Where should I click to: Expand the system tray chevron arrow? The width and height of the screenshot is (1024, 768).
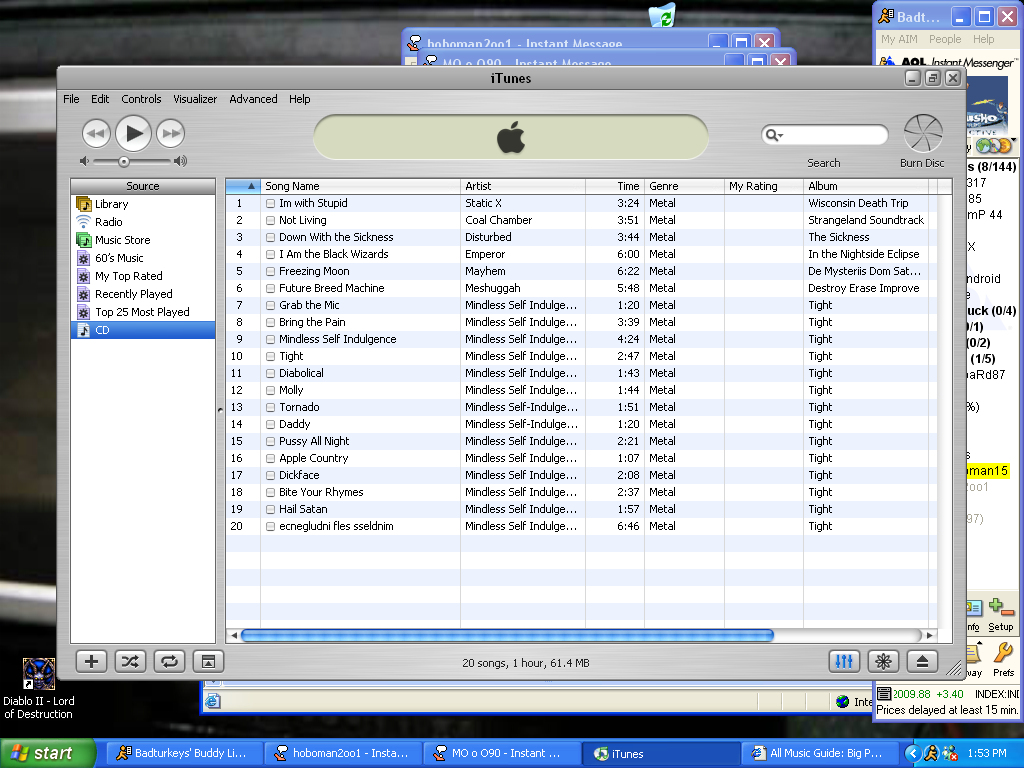point(912,754)
